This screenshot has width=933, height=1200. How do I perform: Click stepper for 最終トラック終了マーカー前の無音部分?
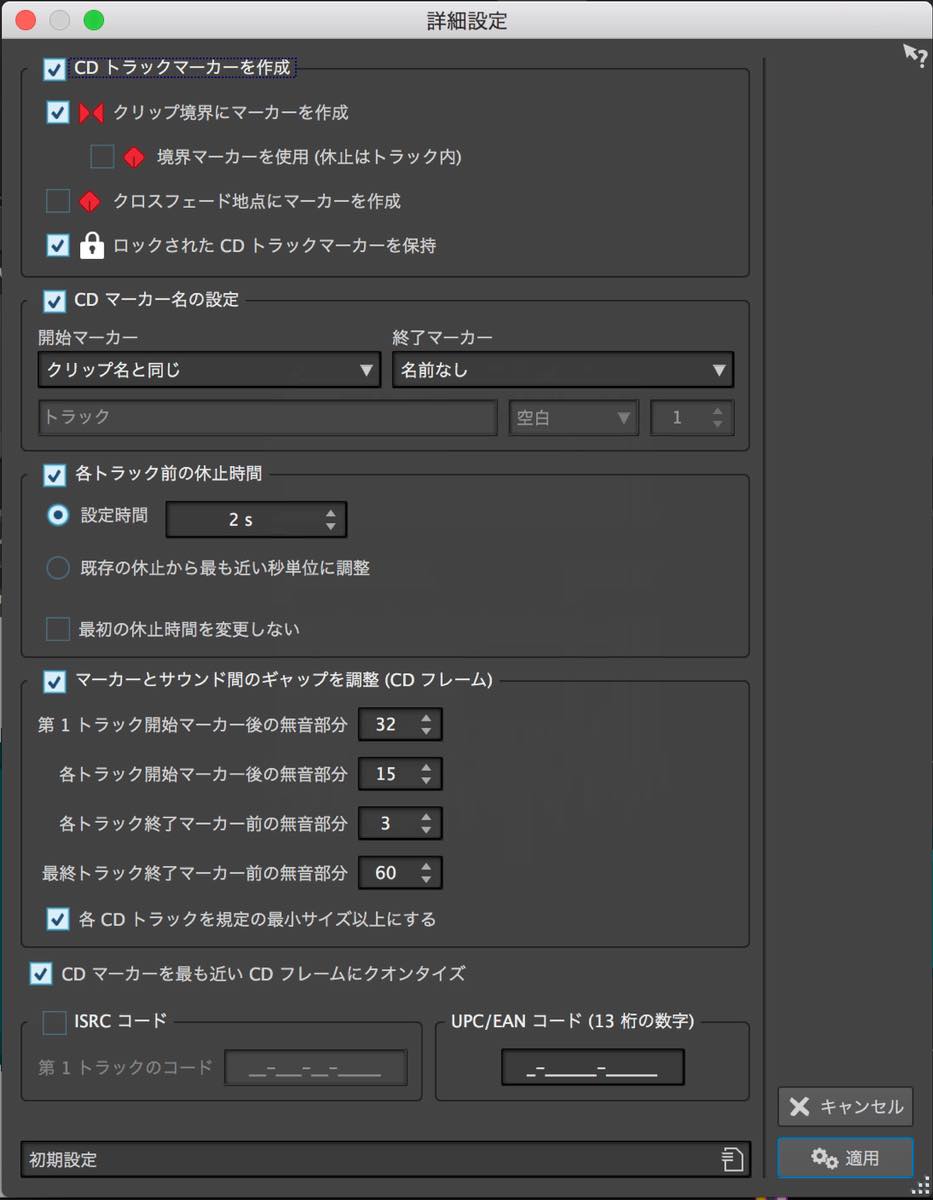click(x=400, y=873)
